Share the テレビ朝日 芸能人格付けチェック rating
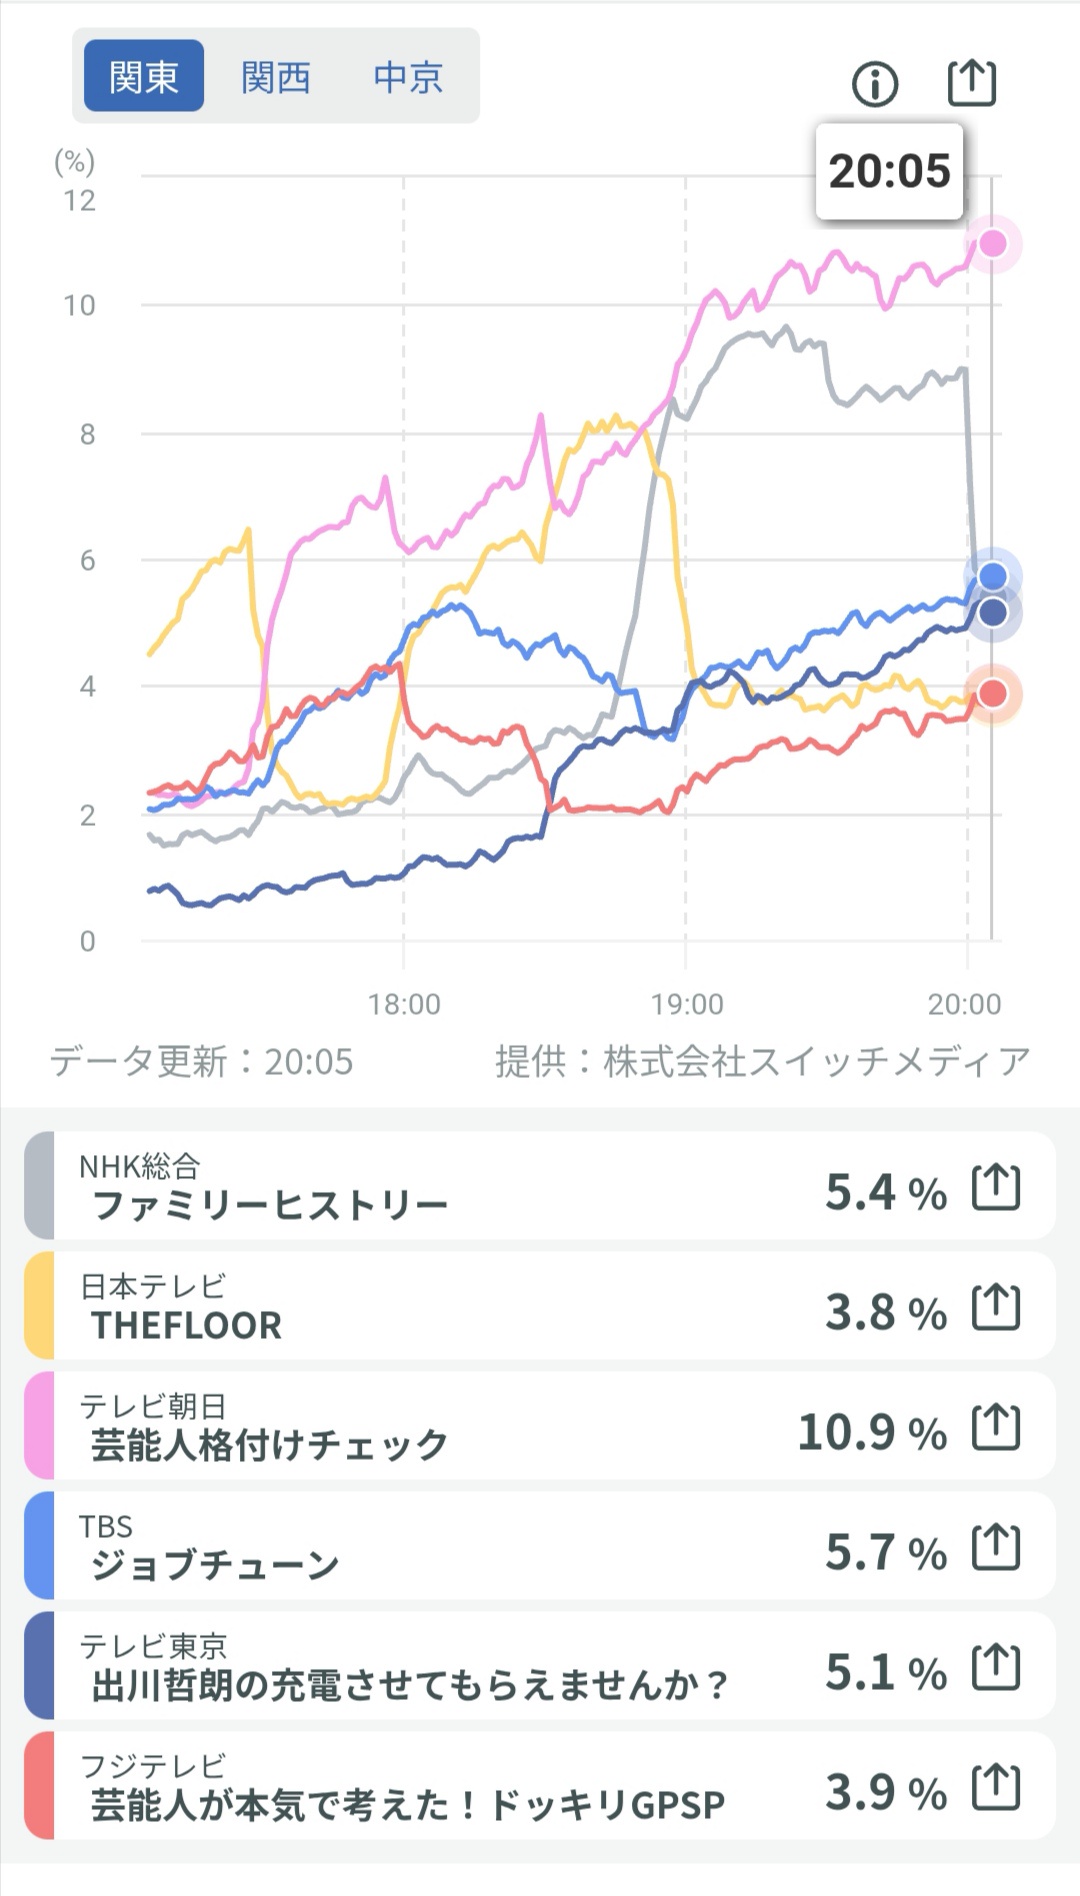 click(x=996, y=1428)
